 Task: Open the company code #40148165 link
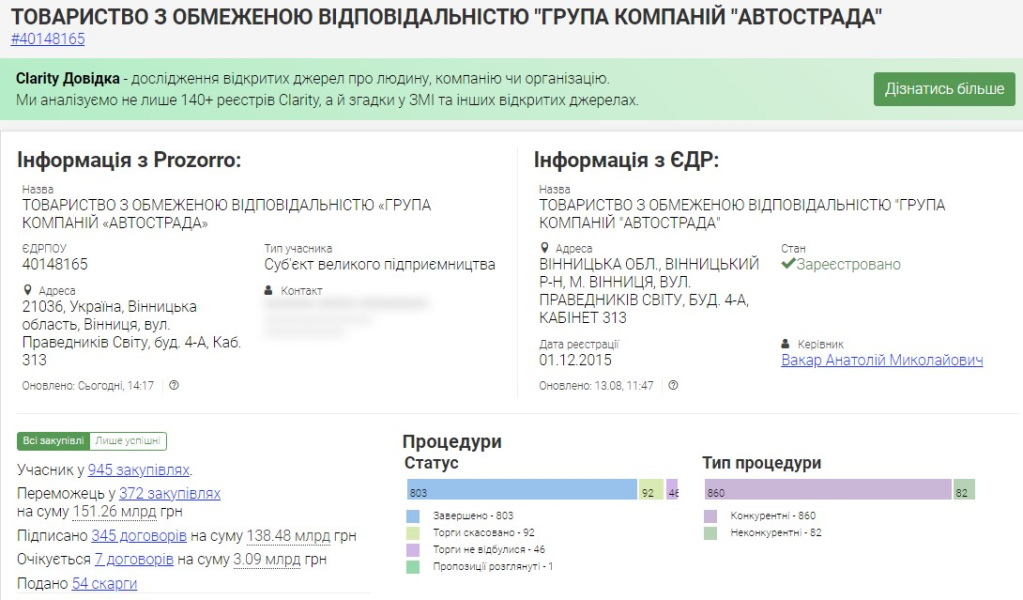click(48, 39)
